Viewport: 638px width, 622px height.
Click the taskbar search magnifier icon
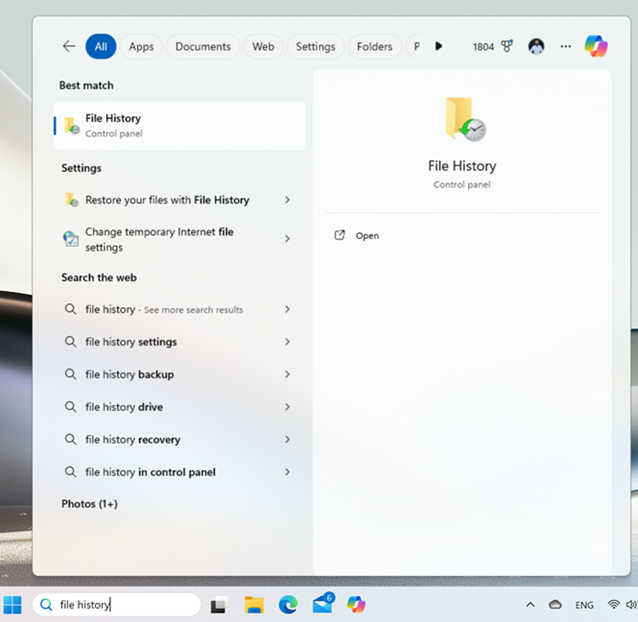[46, 605]
